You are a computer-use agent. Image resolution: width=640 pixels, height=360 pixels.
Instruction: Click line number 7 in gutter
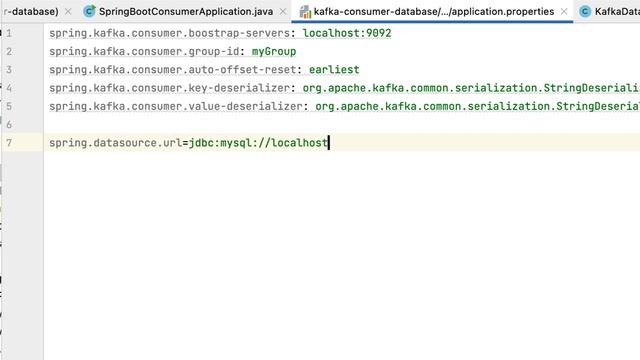9,143
